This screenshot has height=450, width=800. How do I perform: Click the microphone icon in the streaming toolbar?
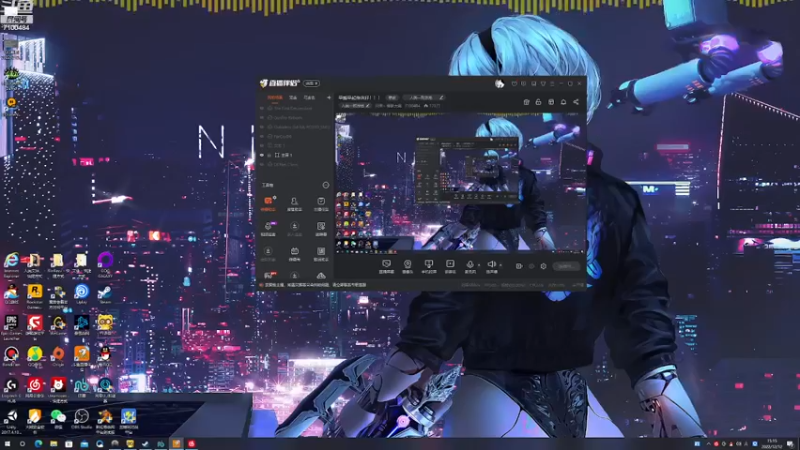pyautogui.click(x=470, y=264)
